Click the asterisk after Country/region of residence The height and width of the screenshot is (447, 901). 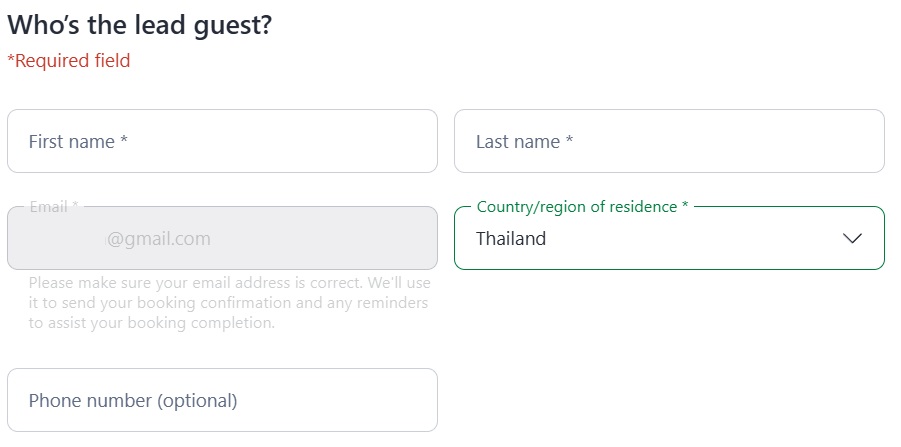coord(685,207)
